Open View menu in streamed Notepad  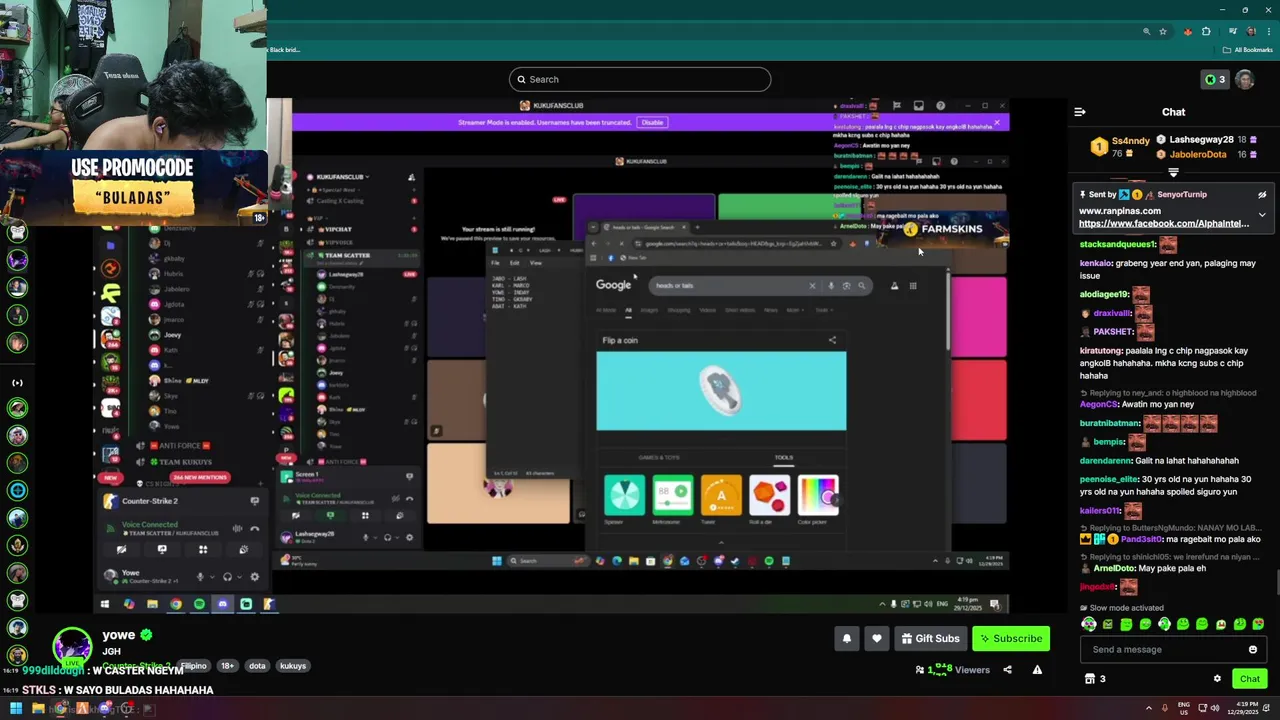pos(535,263)
